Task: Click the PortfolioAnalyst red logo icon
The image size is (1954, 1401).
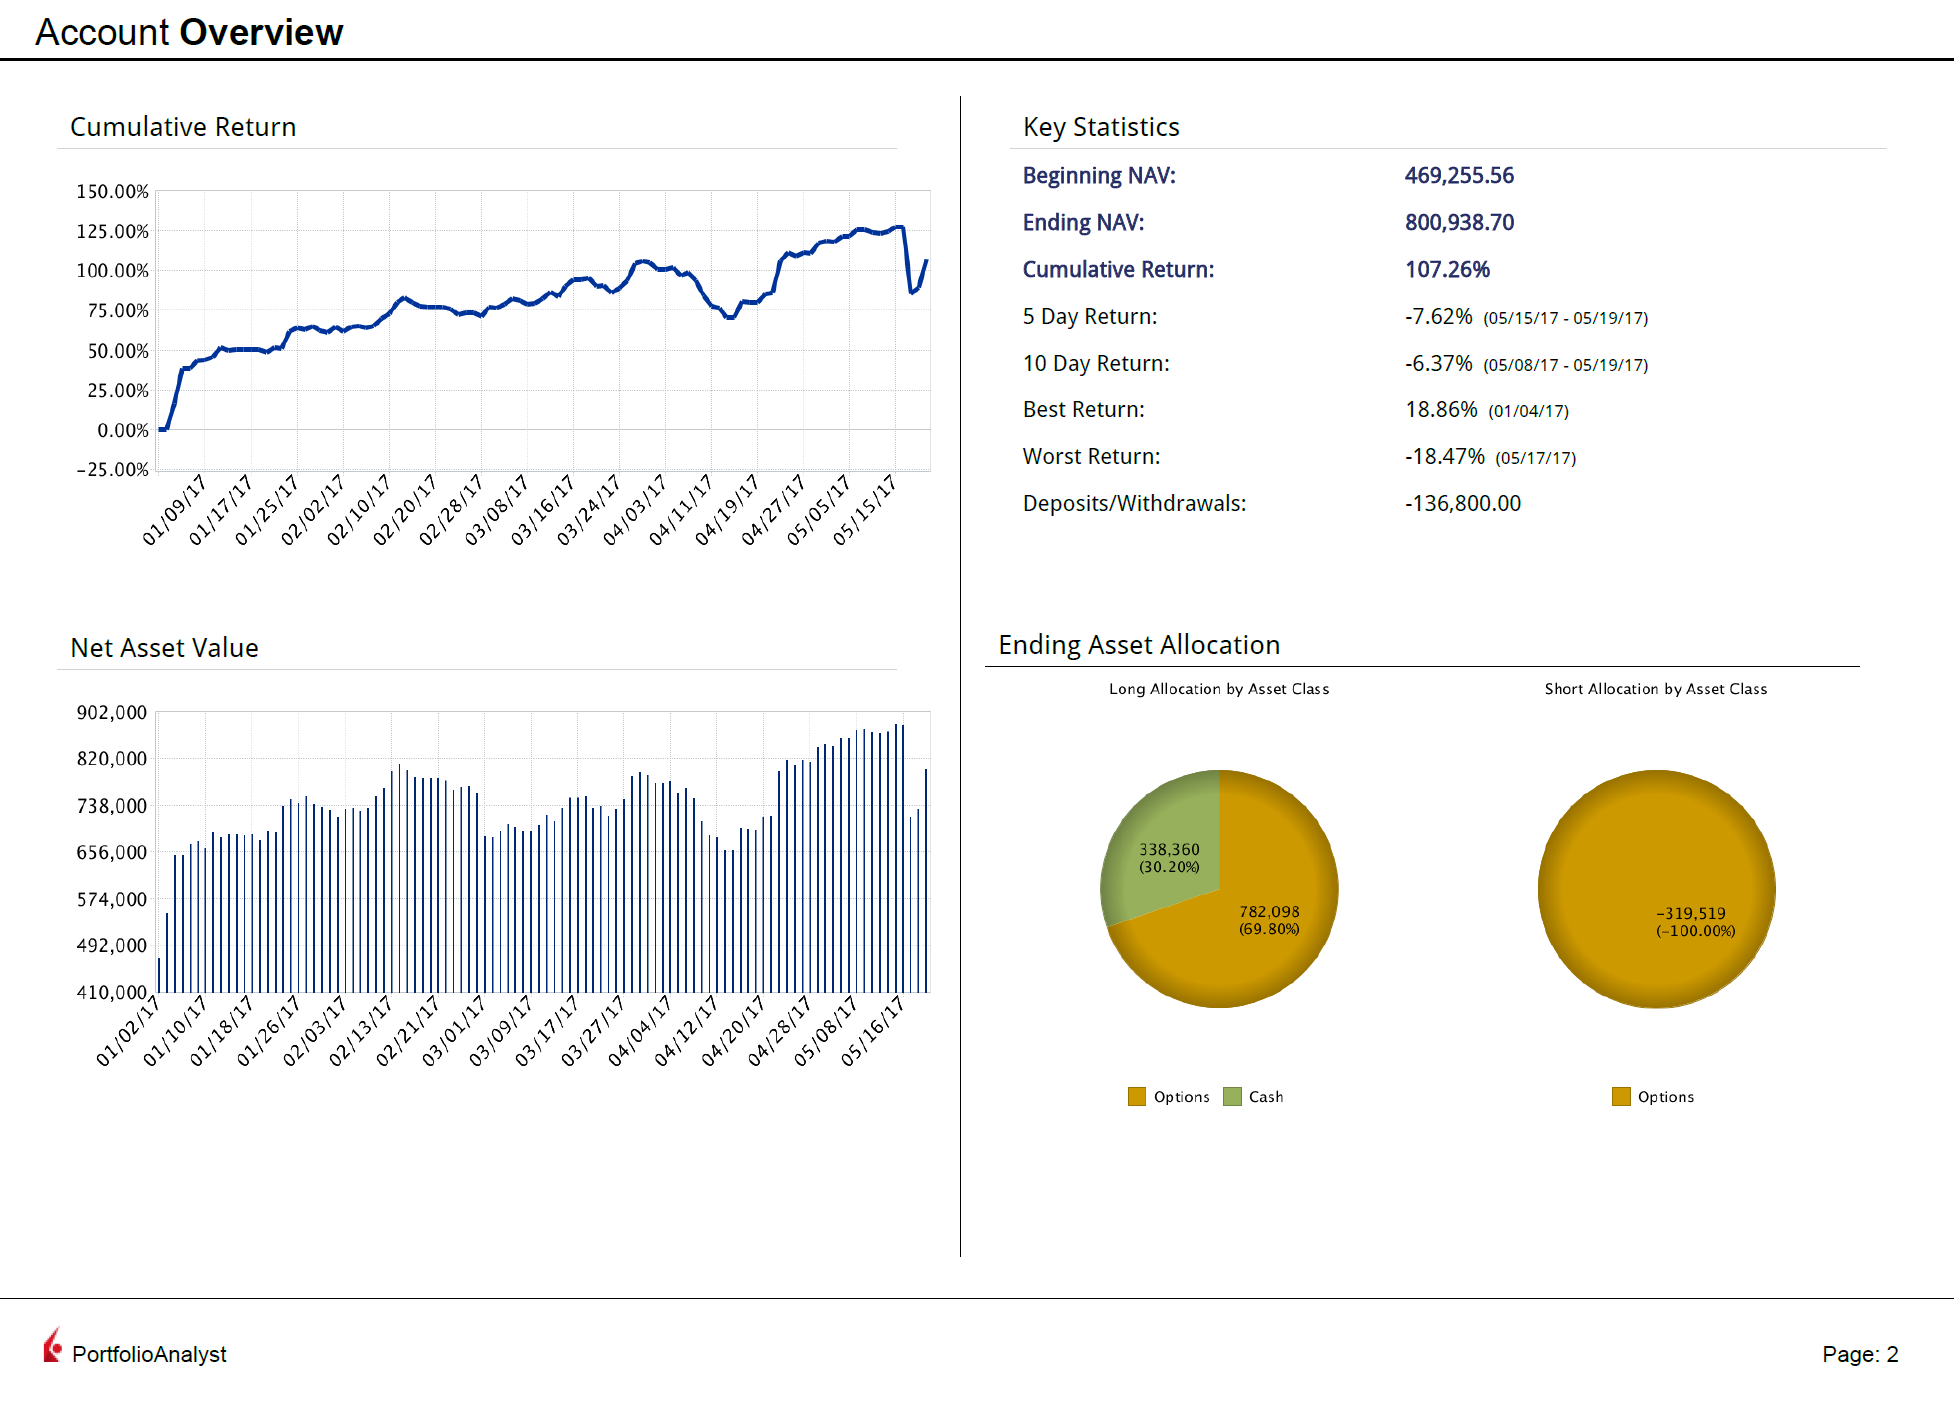Action: [x=52, y=1346]
